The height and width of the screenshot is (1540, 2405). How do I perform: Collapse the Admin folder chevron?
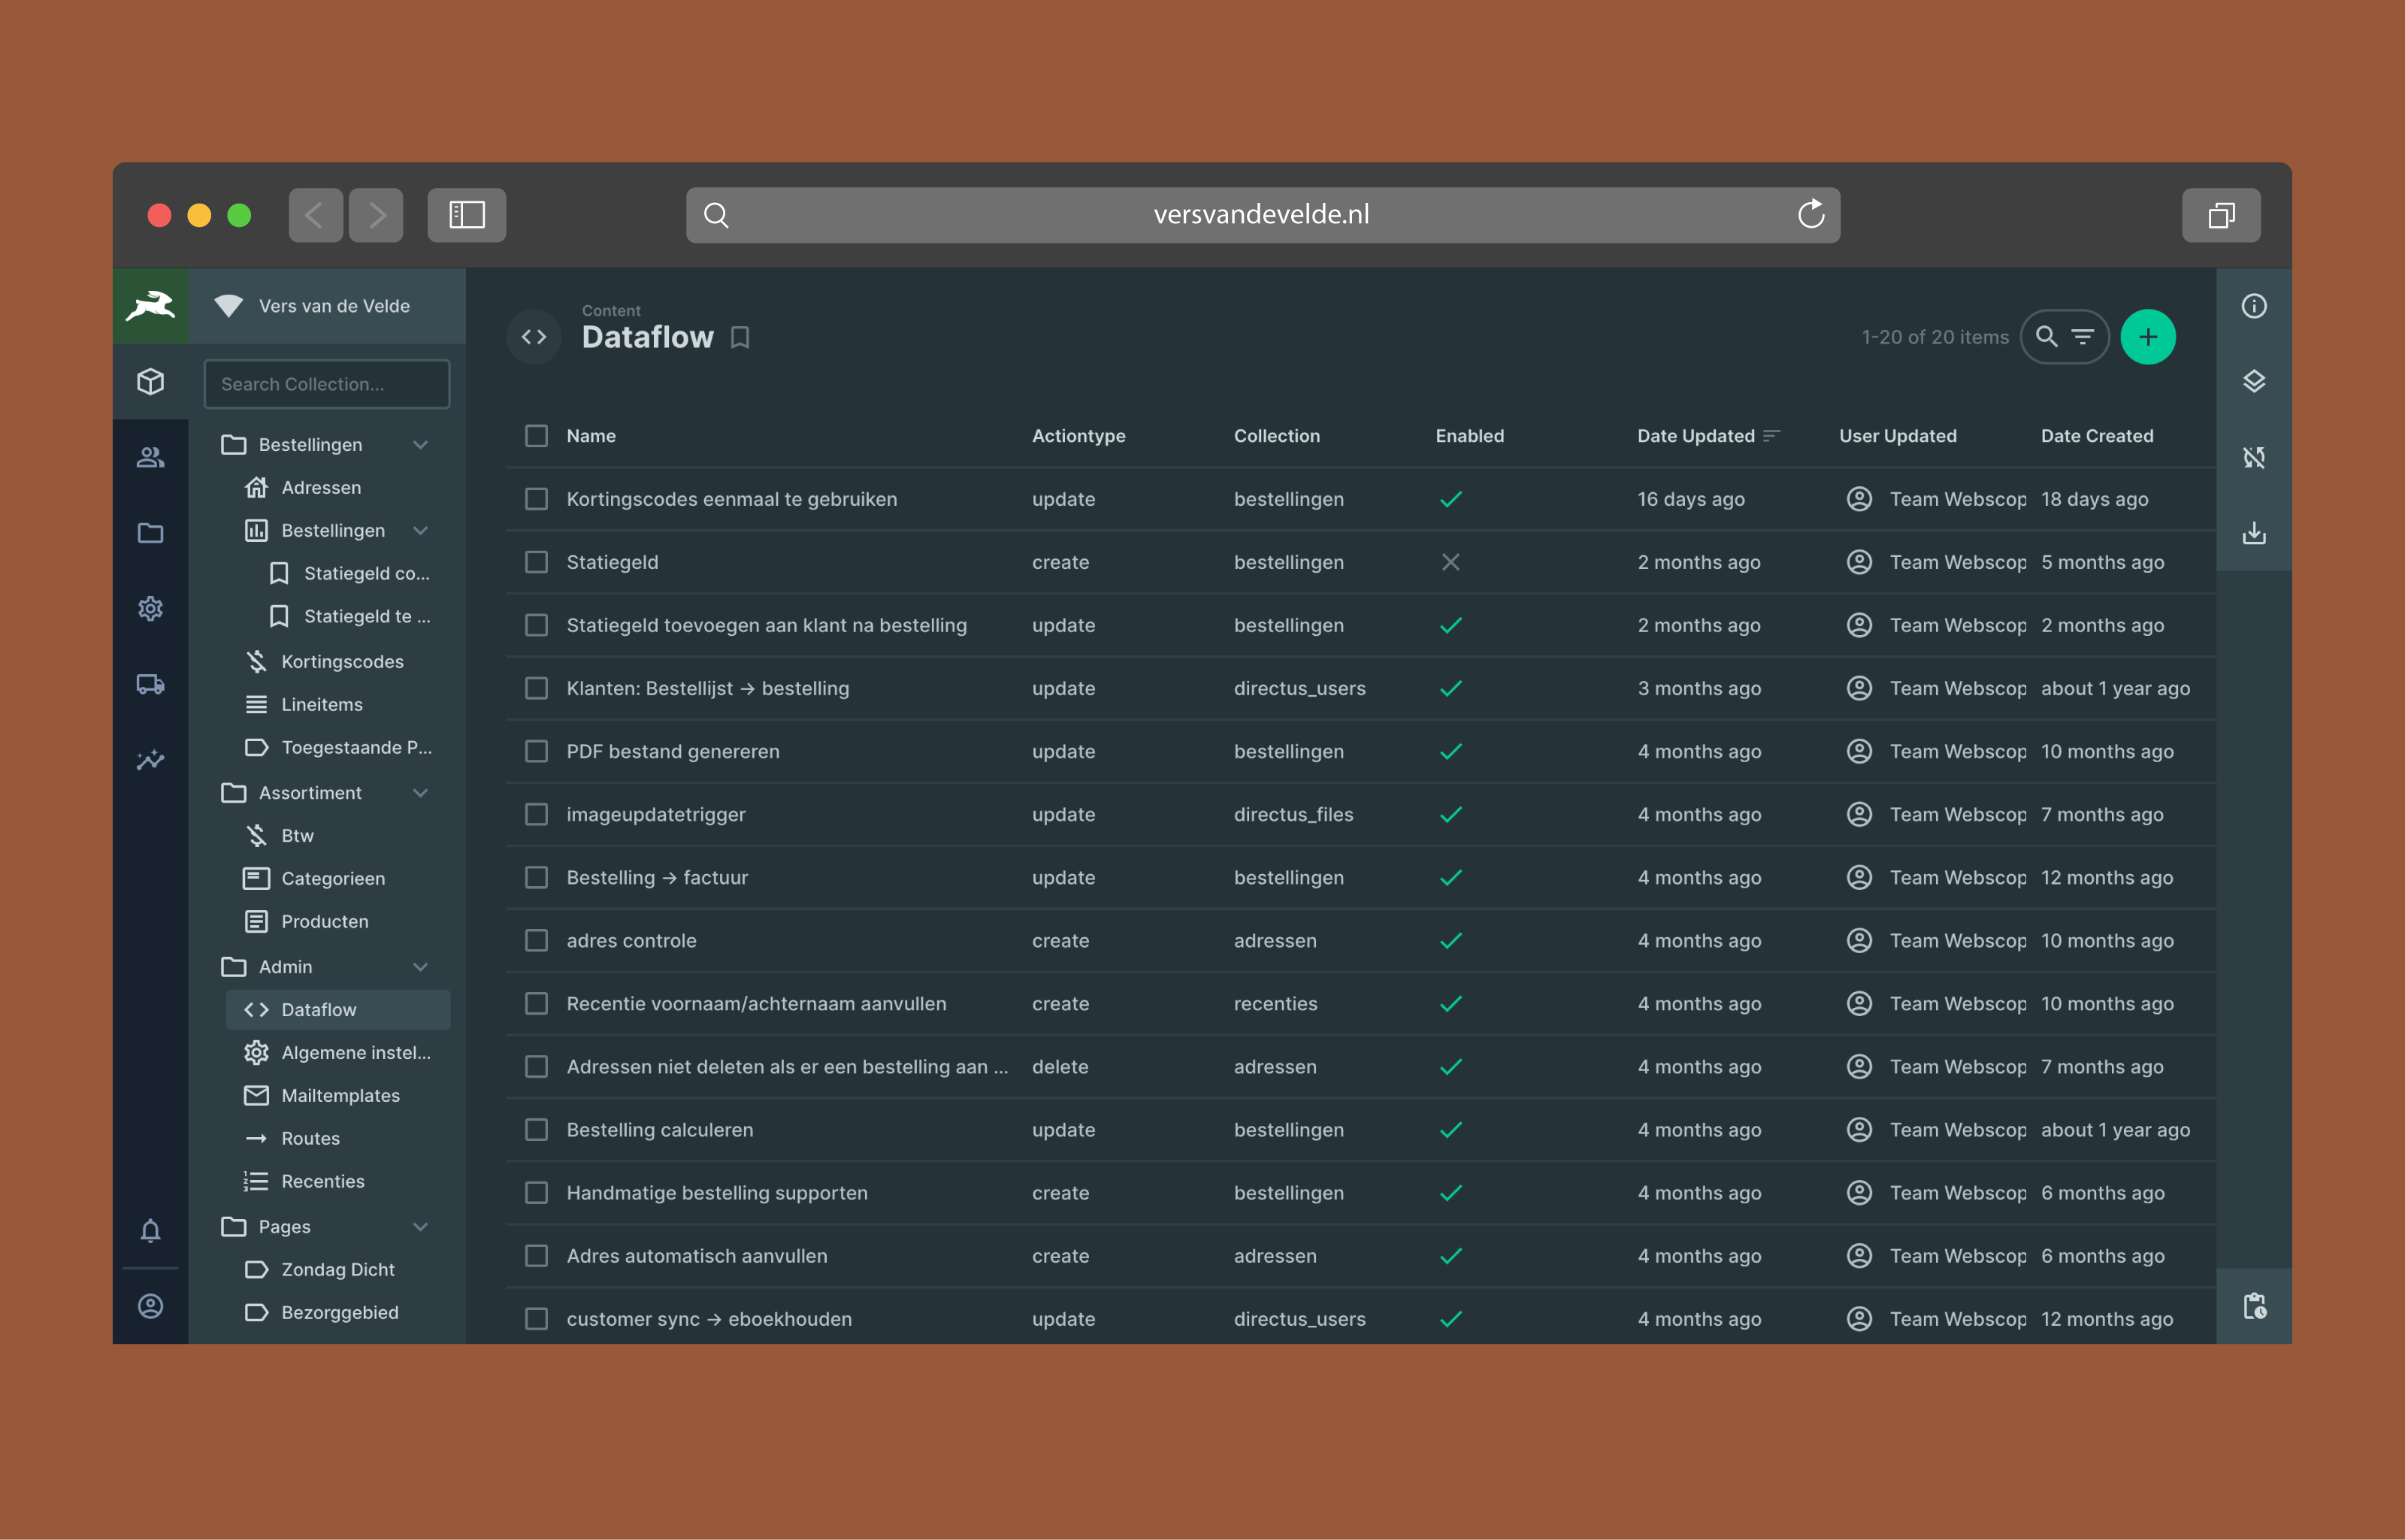(x=420, y=967)
